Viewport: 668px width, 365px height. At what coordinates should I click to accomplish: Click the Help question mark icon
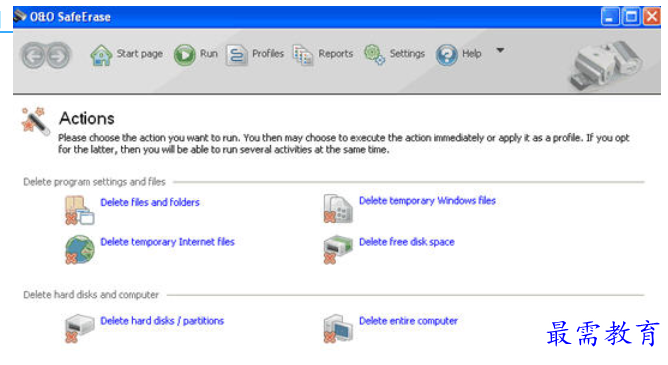pos(446,55)
